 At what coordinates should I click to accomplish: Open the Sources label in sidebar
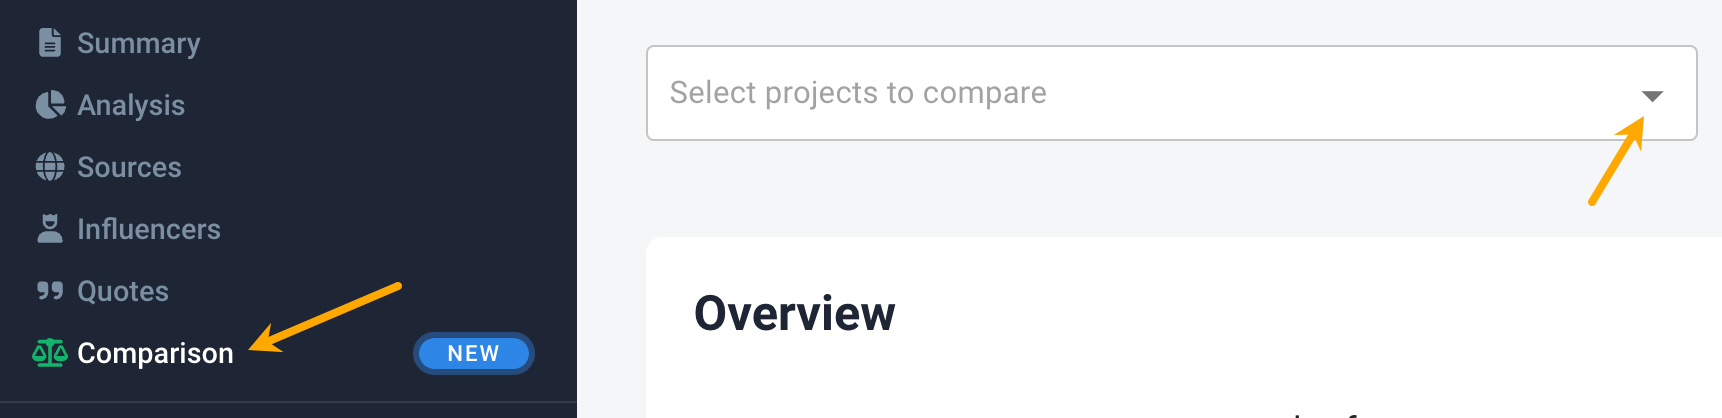(x=129, y=167)
